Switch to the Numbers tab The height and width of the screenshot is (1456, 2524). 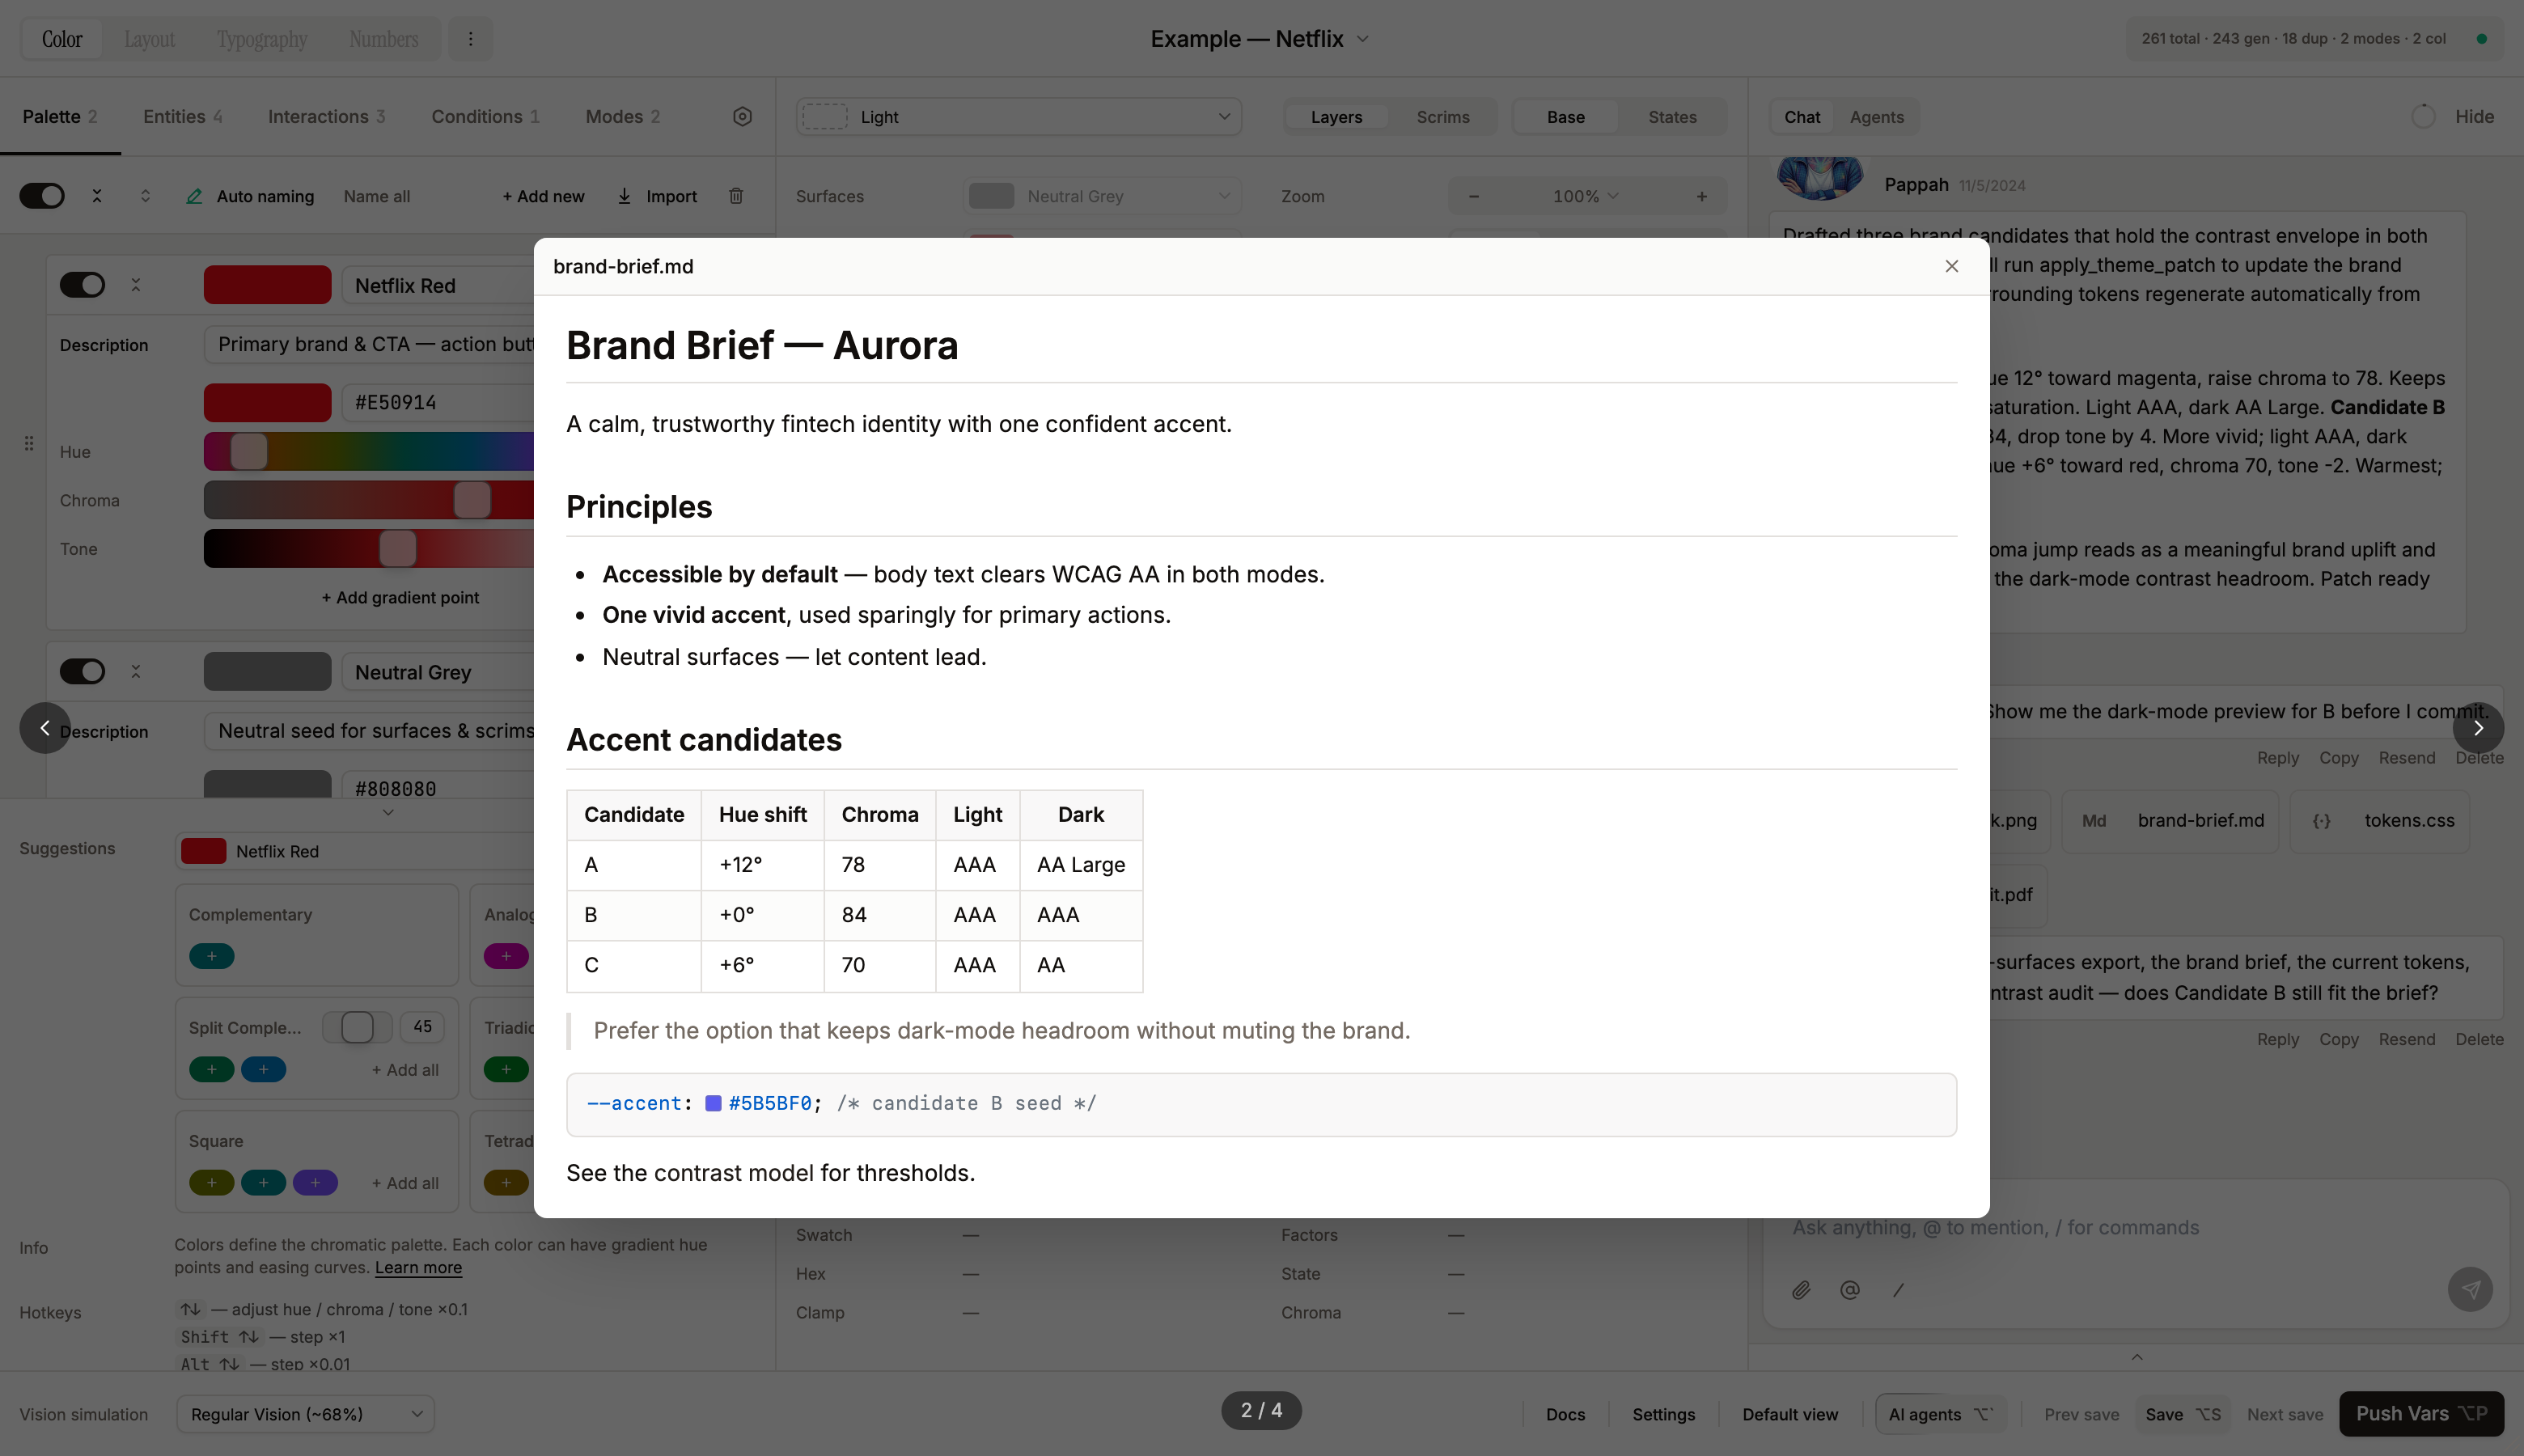pyautogui.click(x=384, y=39)
